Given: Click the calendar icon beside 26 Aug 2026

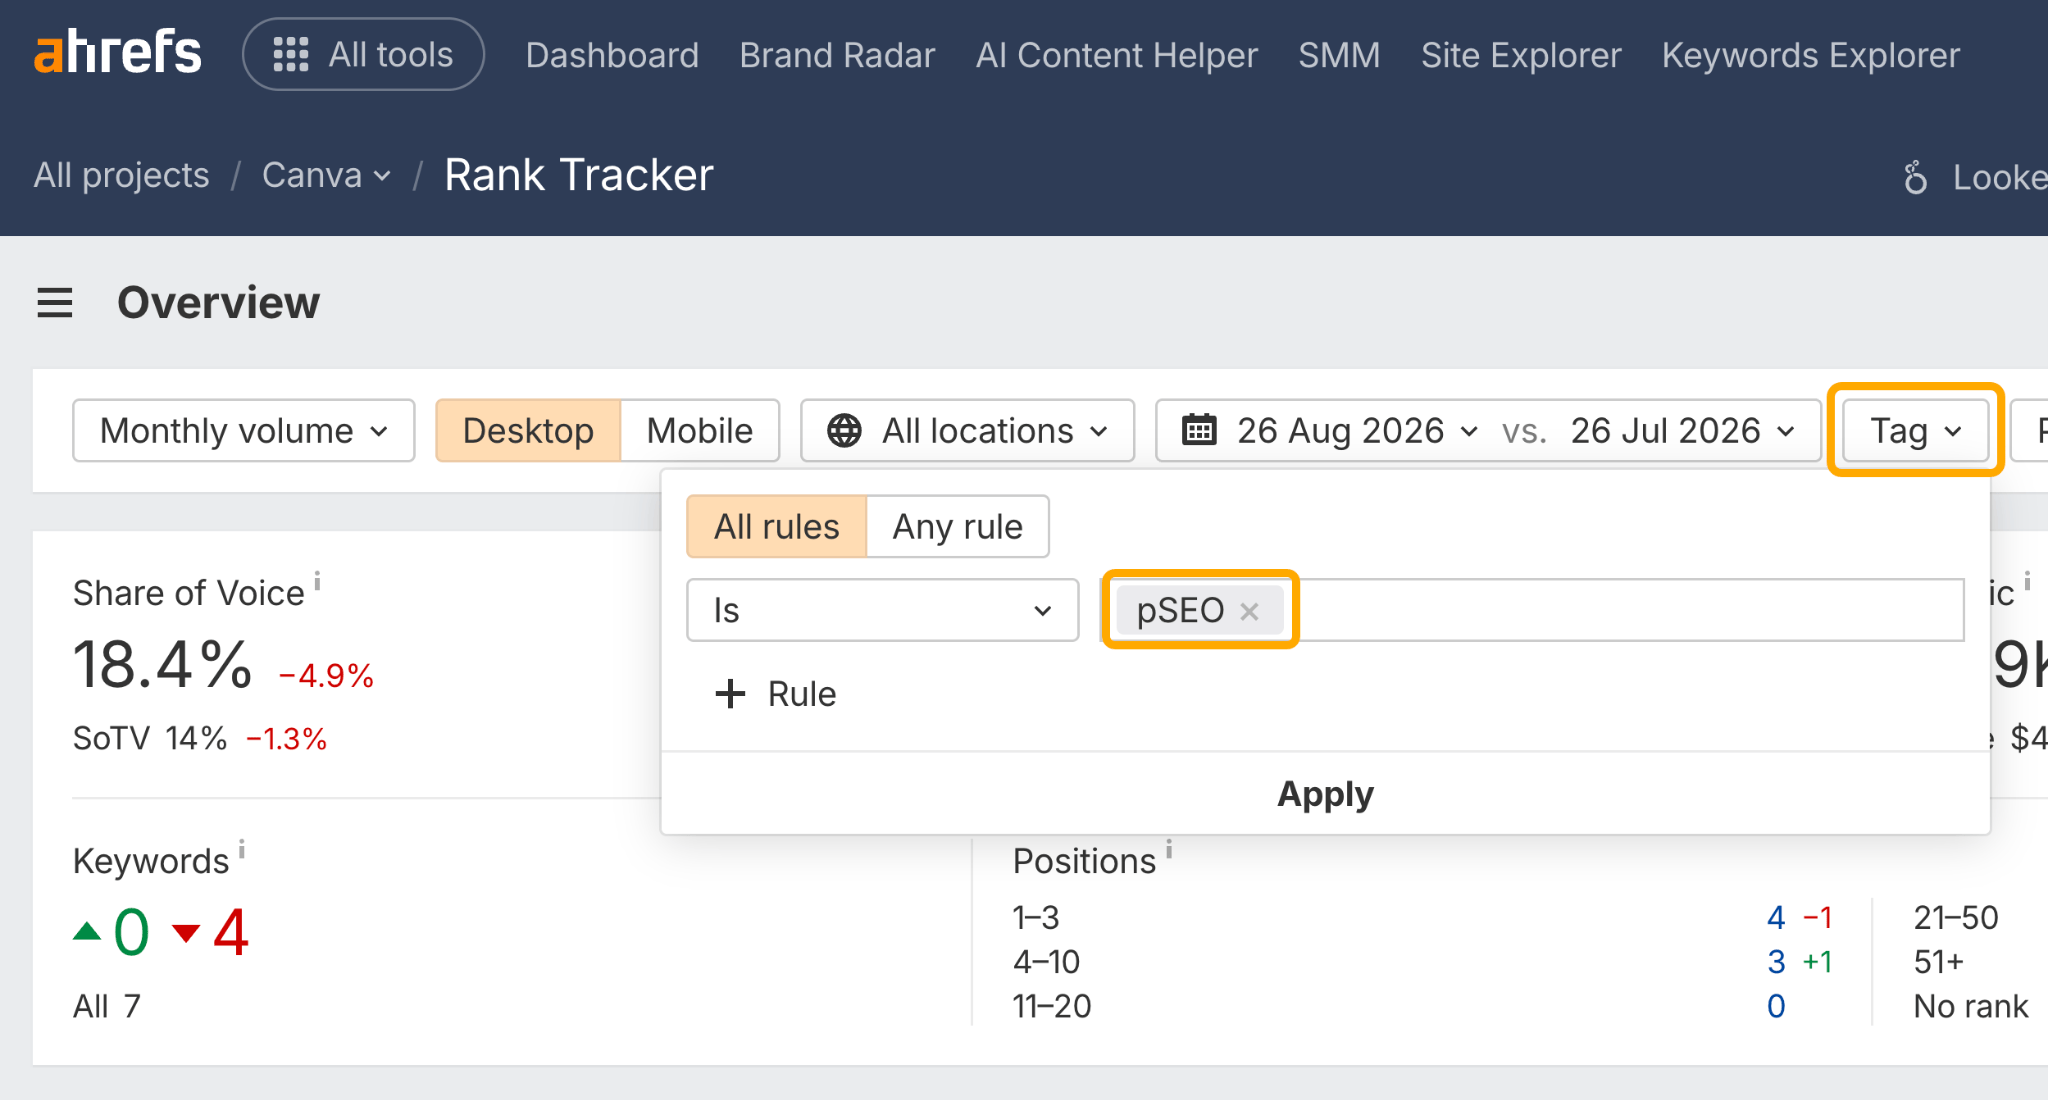Looking at the screenshot, I should 1199,430.
